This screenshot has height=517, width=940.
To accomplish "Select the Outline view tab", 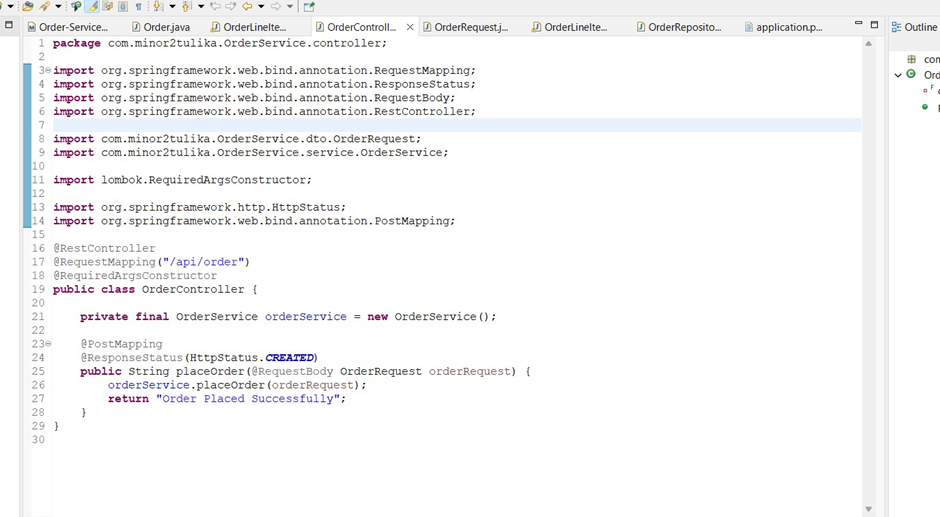I will coord(918,27).
